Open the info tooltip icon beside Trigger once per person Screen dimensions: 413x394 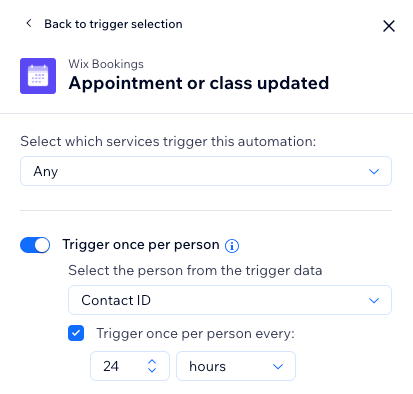click(232, 246)
